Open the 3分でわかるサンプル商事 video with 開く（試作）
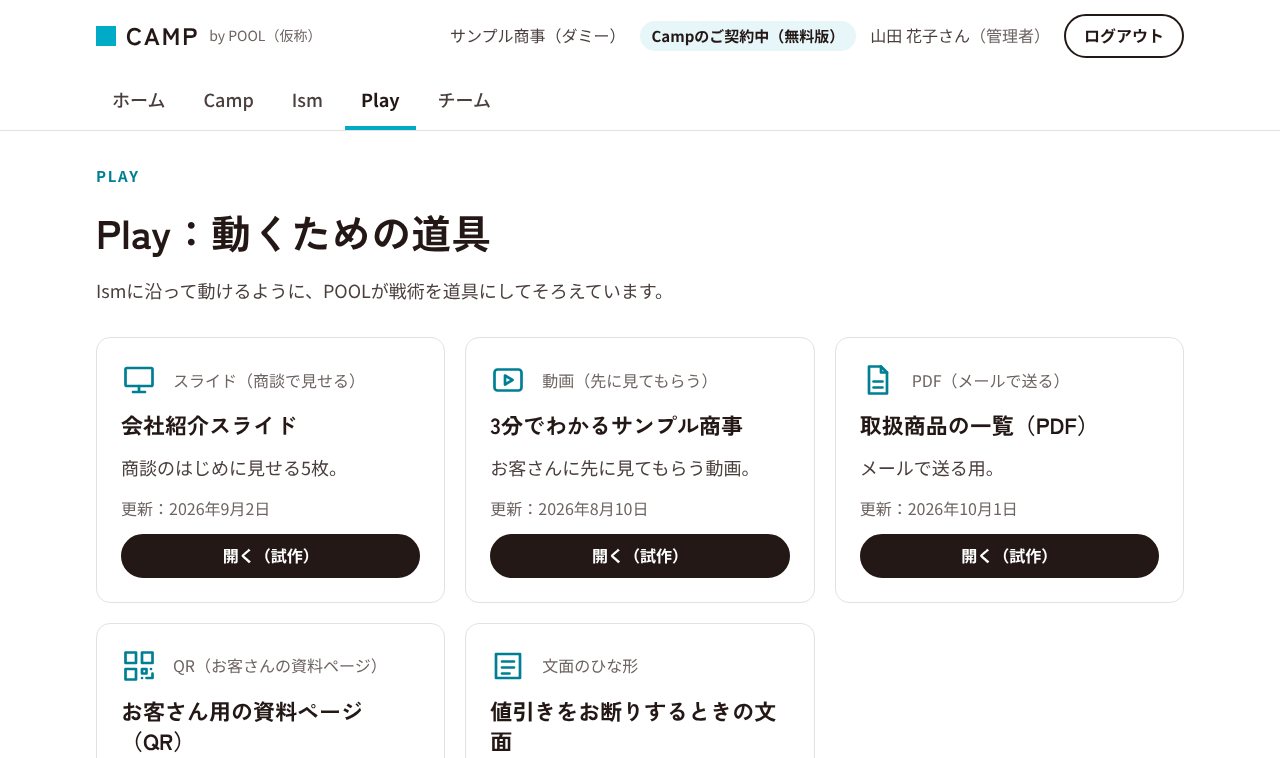Screen dimensions: 1280x758 [x=640, y=556]
